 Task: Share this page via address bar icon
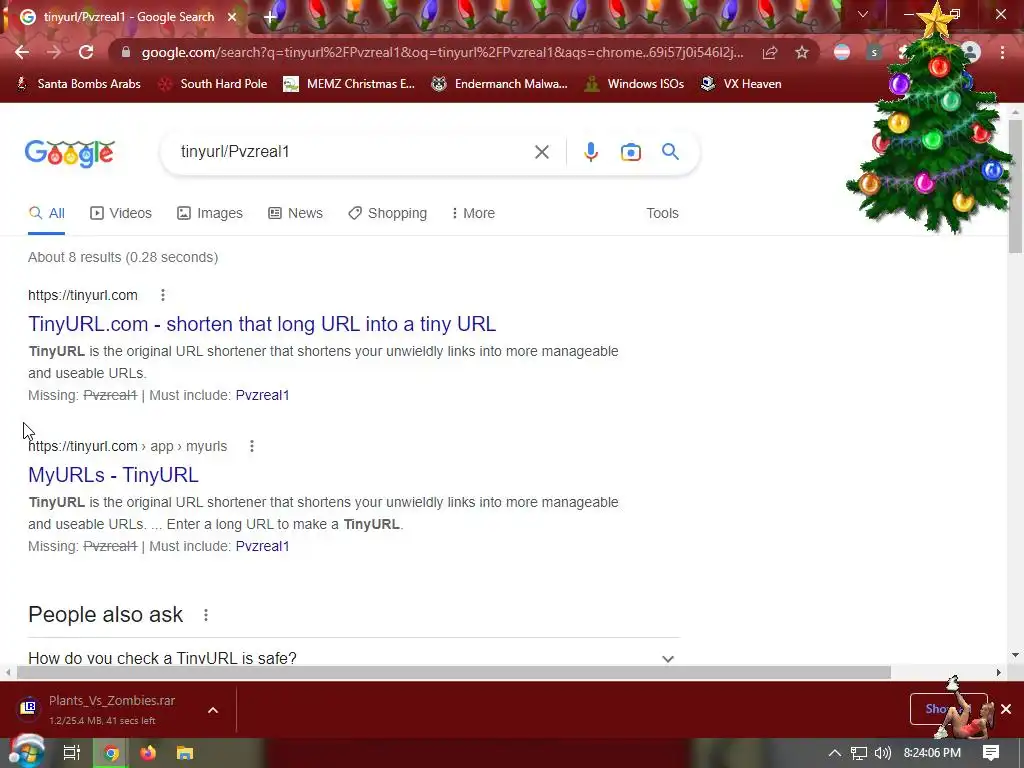[770, 52]
